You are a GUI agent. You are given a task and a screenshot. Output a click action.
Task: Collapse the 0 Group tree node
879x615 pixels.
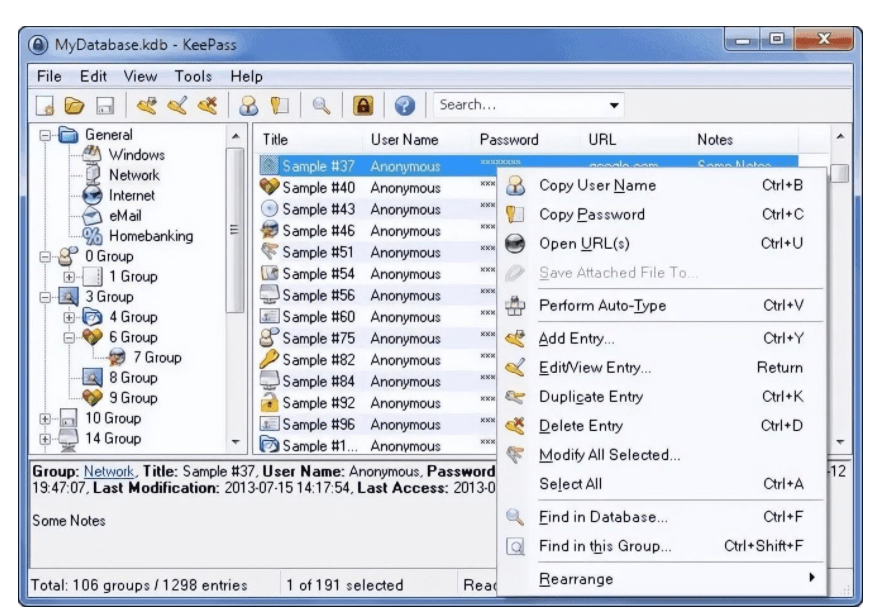coord(45,257)
